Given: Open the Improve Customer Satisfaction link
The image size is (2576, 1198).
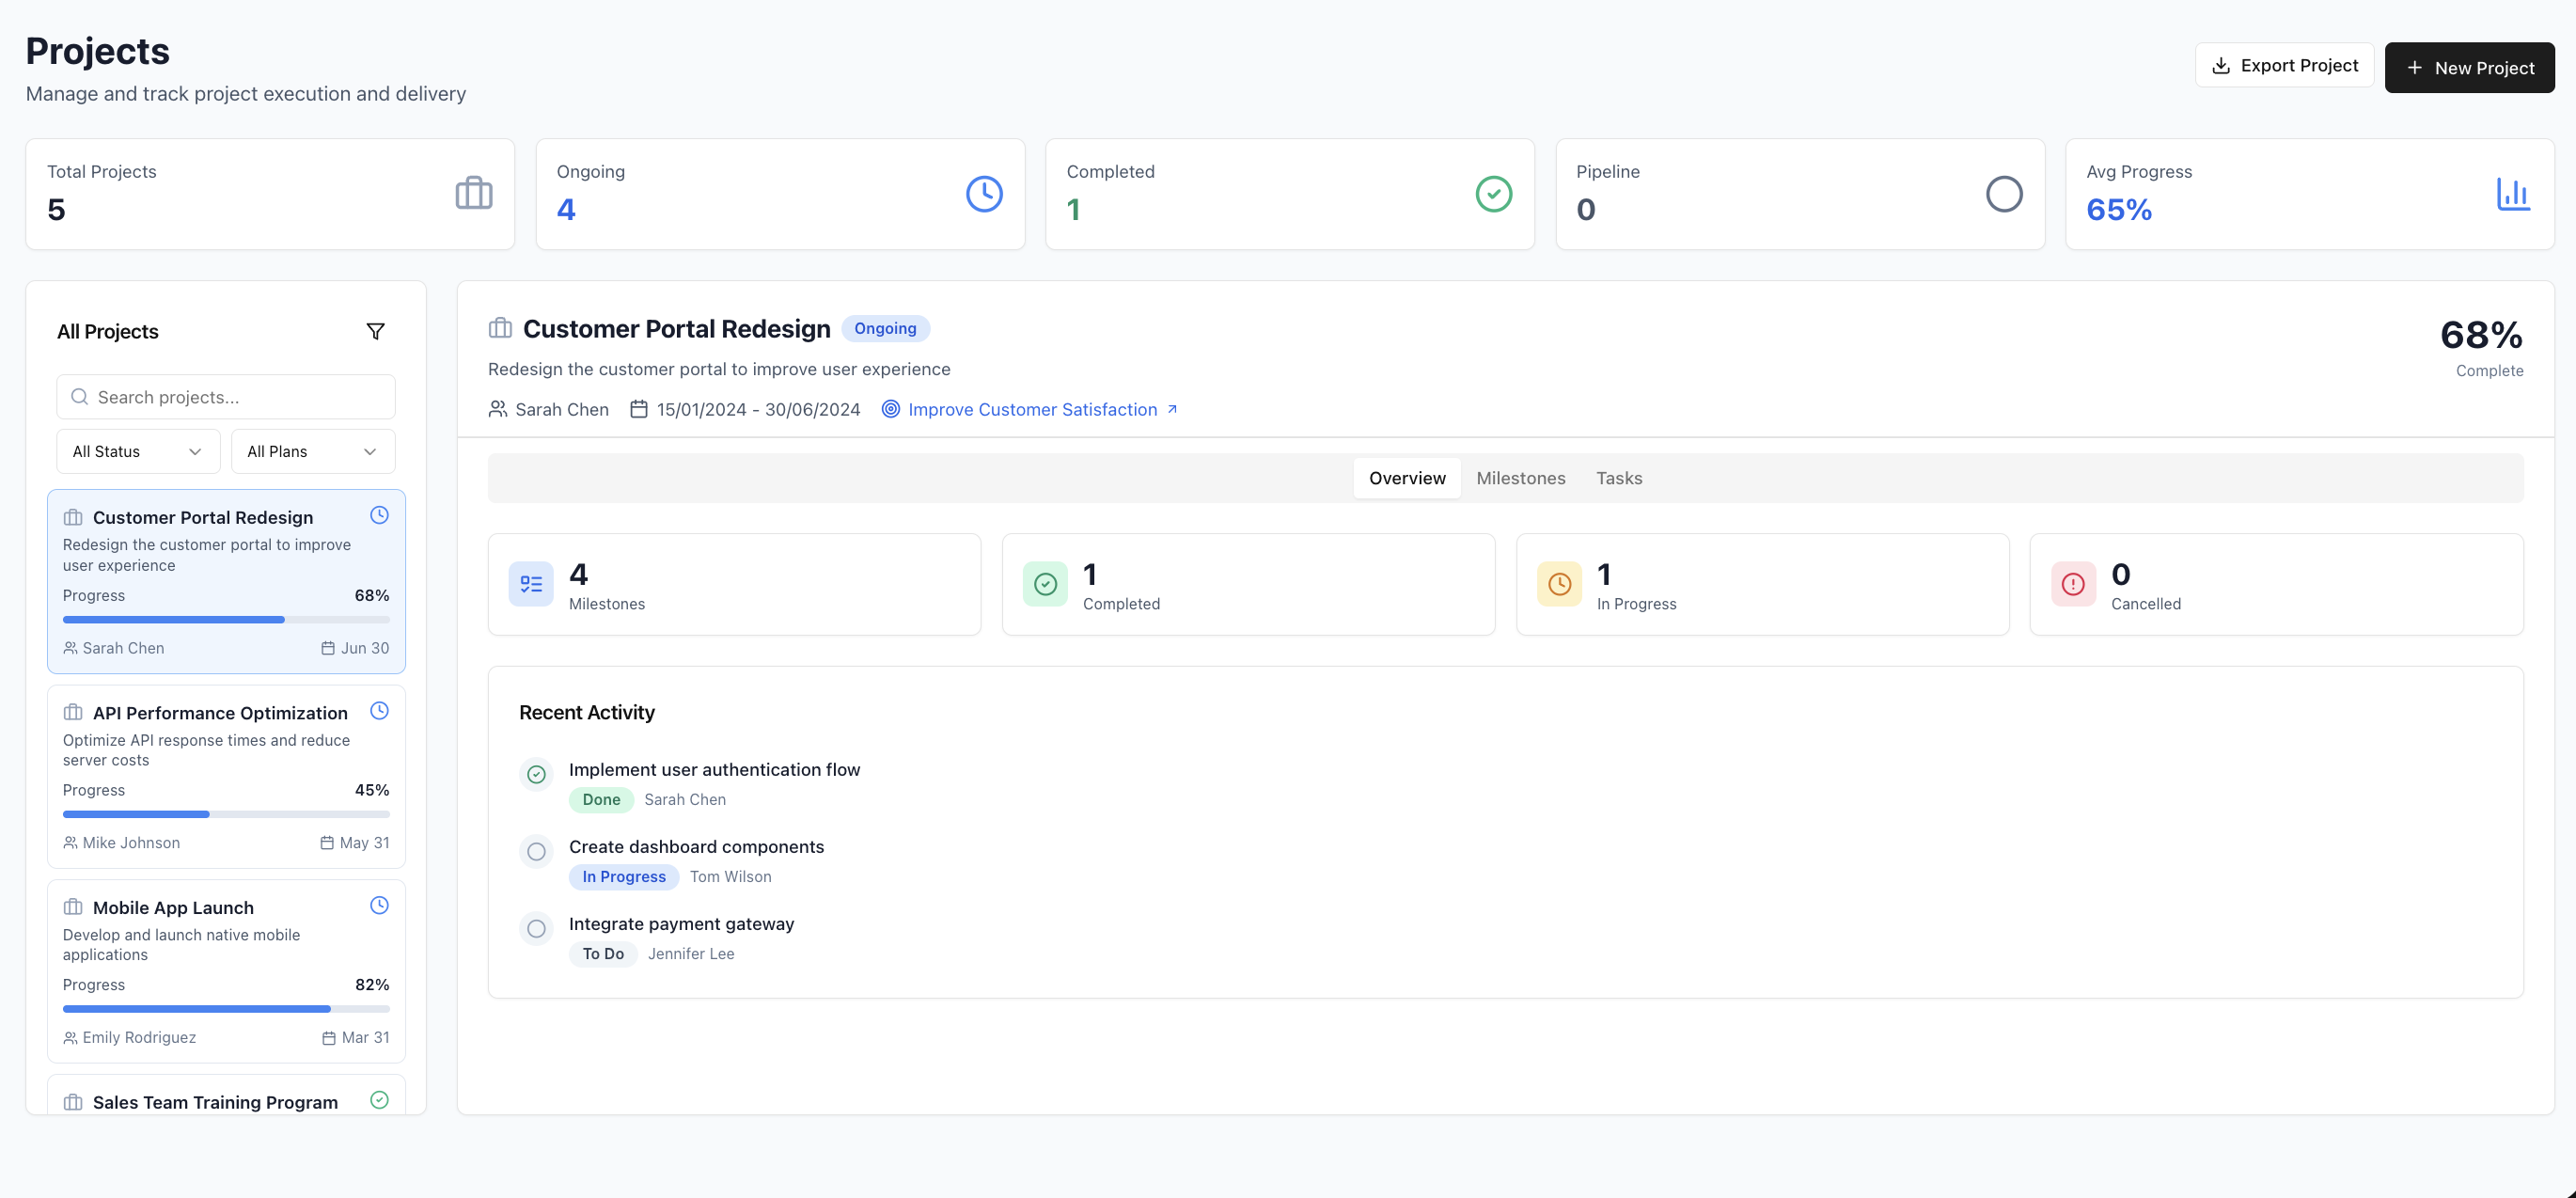Looking at the screenshot, I should [x=1031, y=409].
